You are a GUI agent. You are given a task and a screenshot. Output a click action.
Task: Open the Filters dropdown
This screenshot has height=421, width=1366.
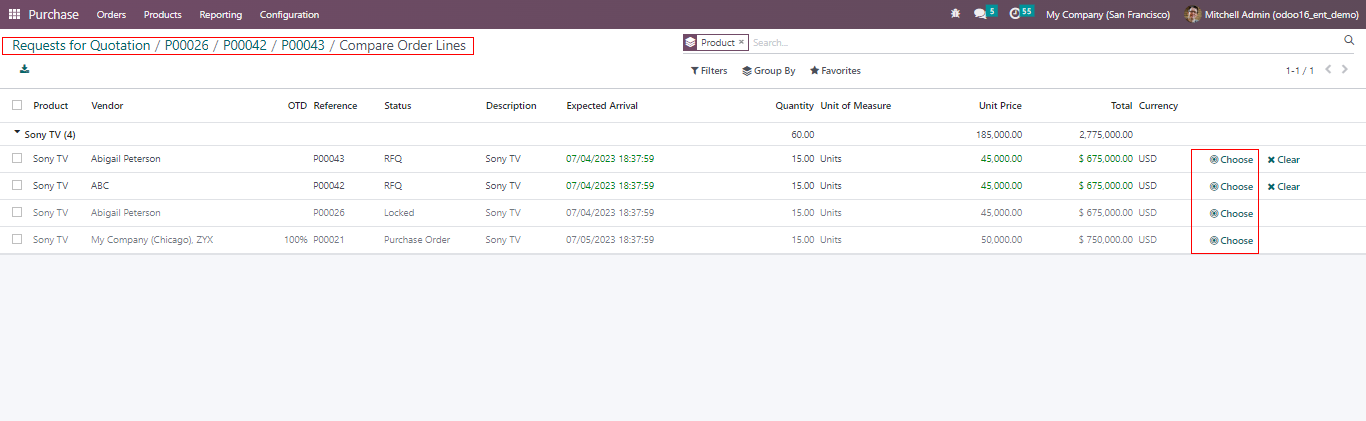click(x=709, y=71)
